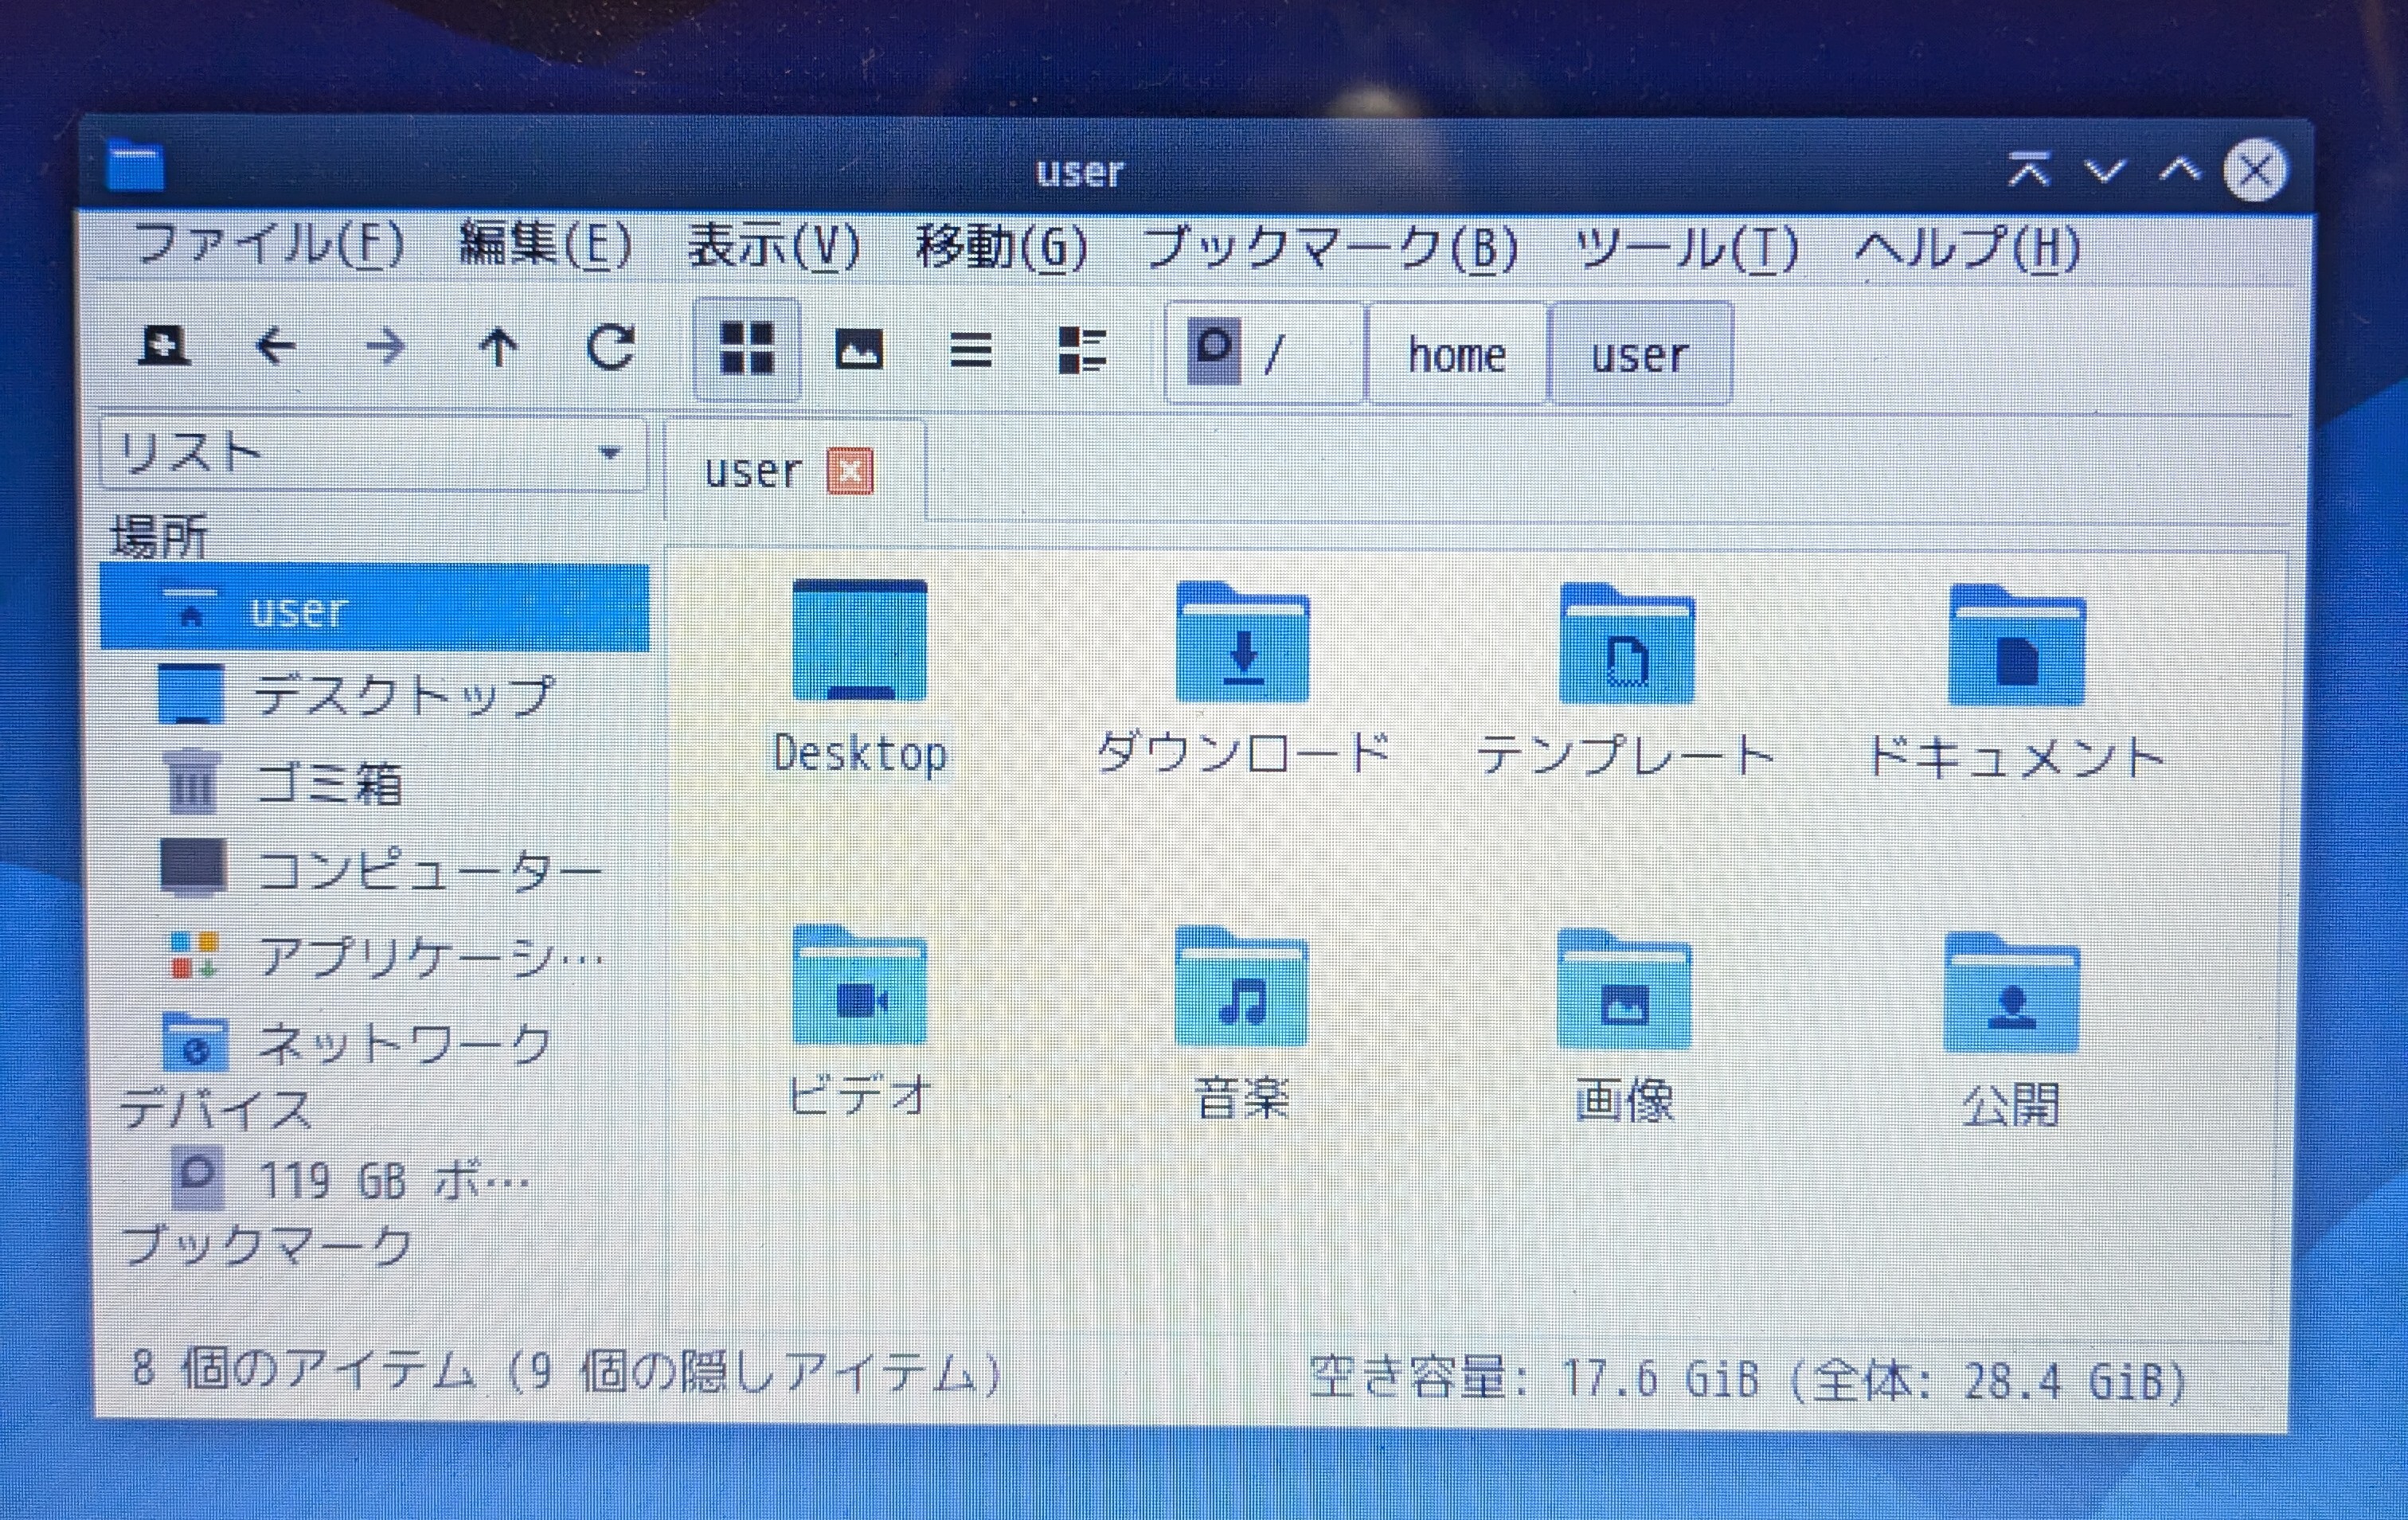The height and width of the screenshot is (1520, 2408).
Task: Switch to icon view mode
Action: point(747,349)
